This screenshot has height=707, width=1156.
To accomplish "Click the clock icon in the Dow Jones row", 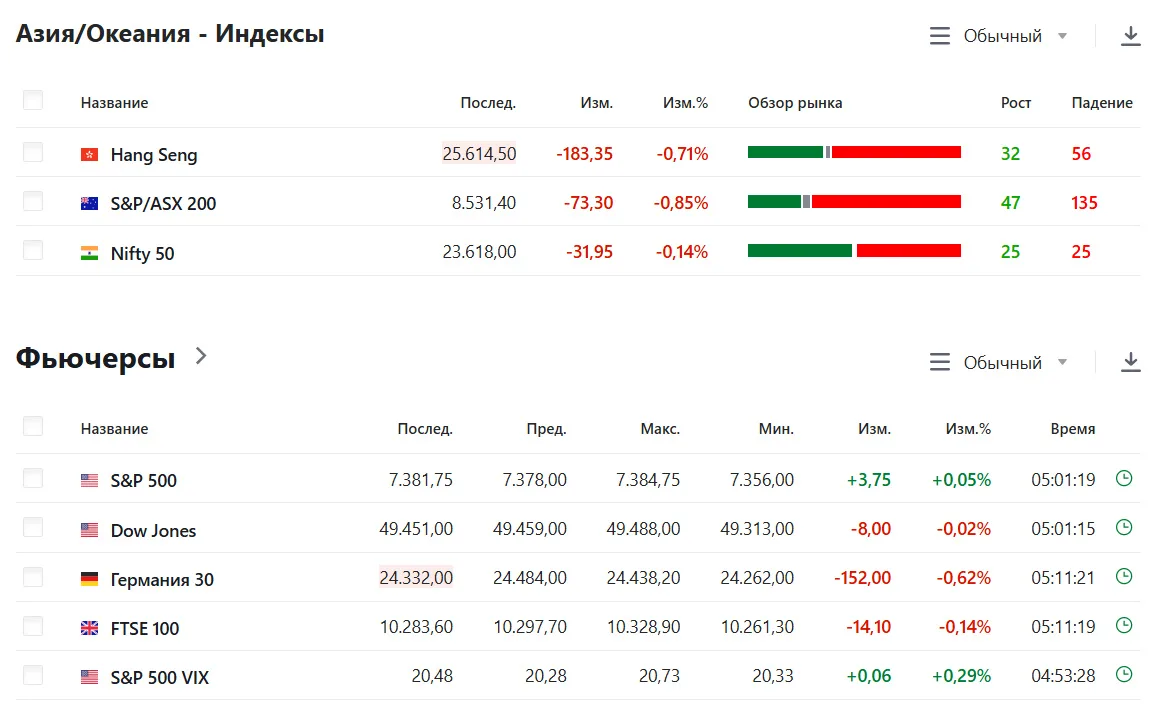I will click(x=1124, y=528).
